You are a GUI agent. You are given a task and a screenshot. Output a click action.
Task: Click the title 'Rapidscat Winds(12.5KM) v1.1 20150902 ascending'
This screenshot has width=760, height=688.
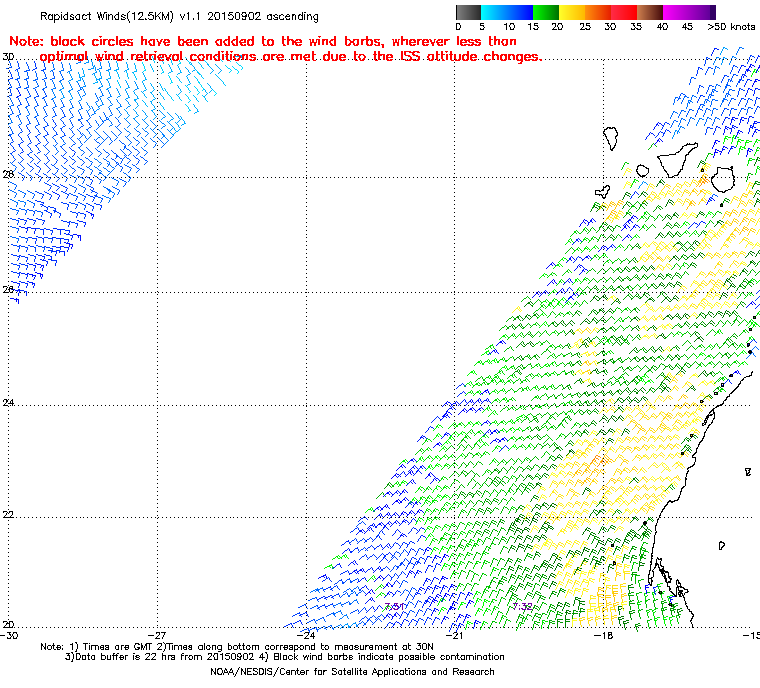(x=179, y=16)
